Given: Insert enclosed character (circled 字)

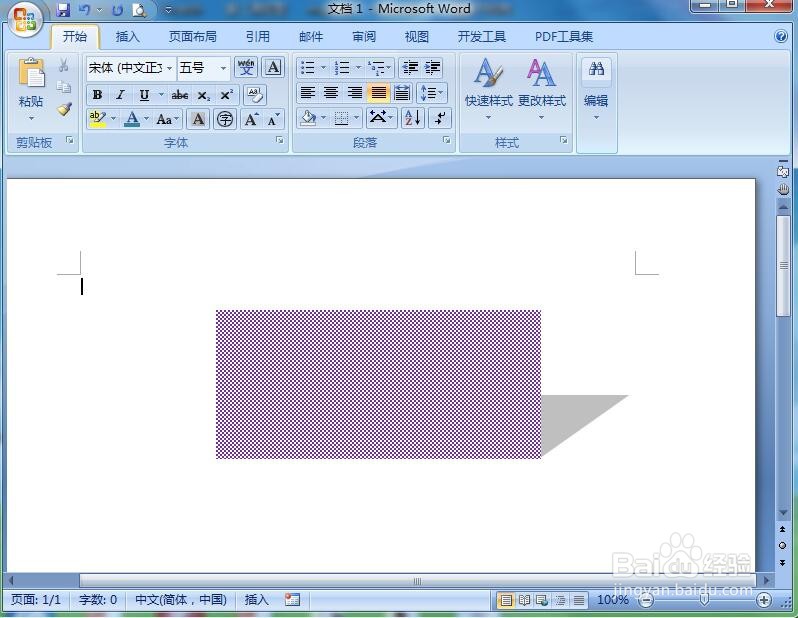Looking at the screenshot, I should point(224,120).
